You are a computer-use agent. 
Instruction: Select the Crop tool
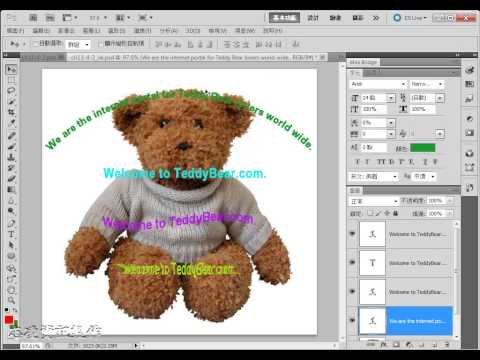(x=11, y=112)
